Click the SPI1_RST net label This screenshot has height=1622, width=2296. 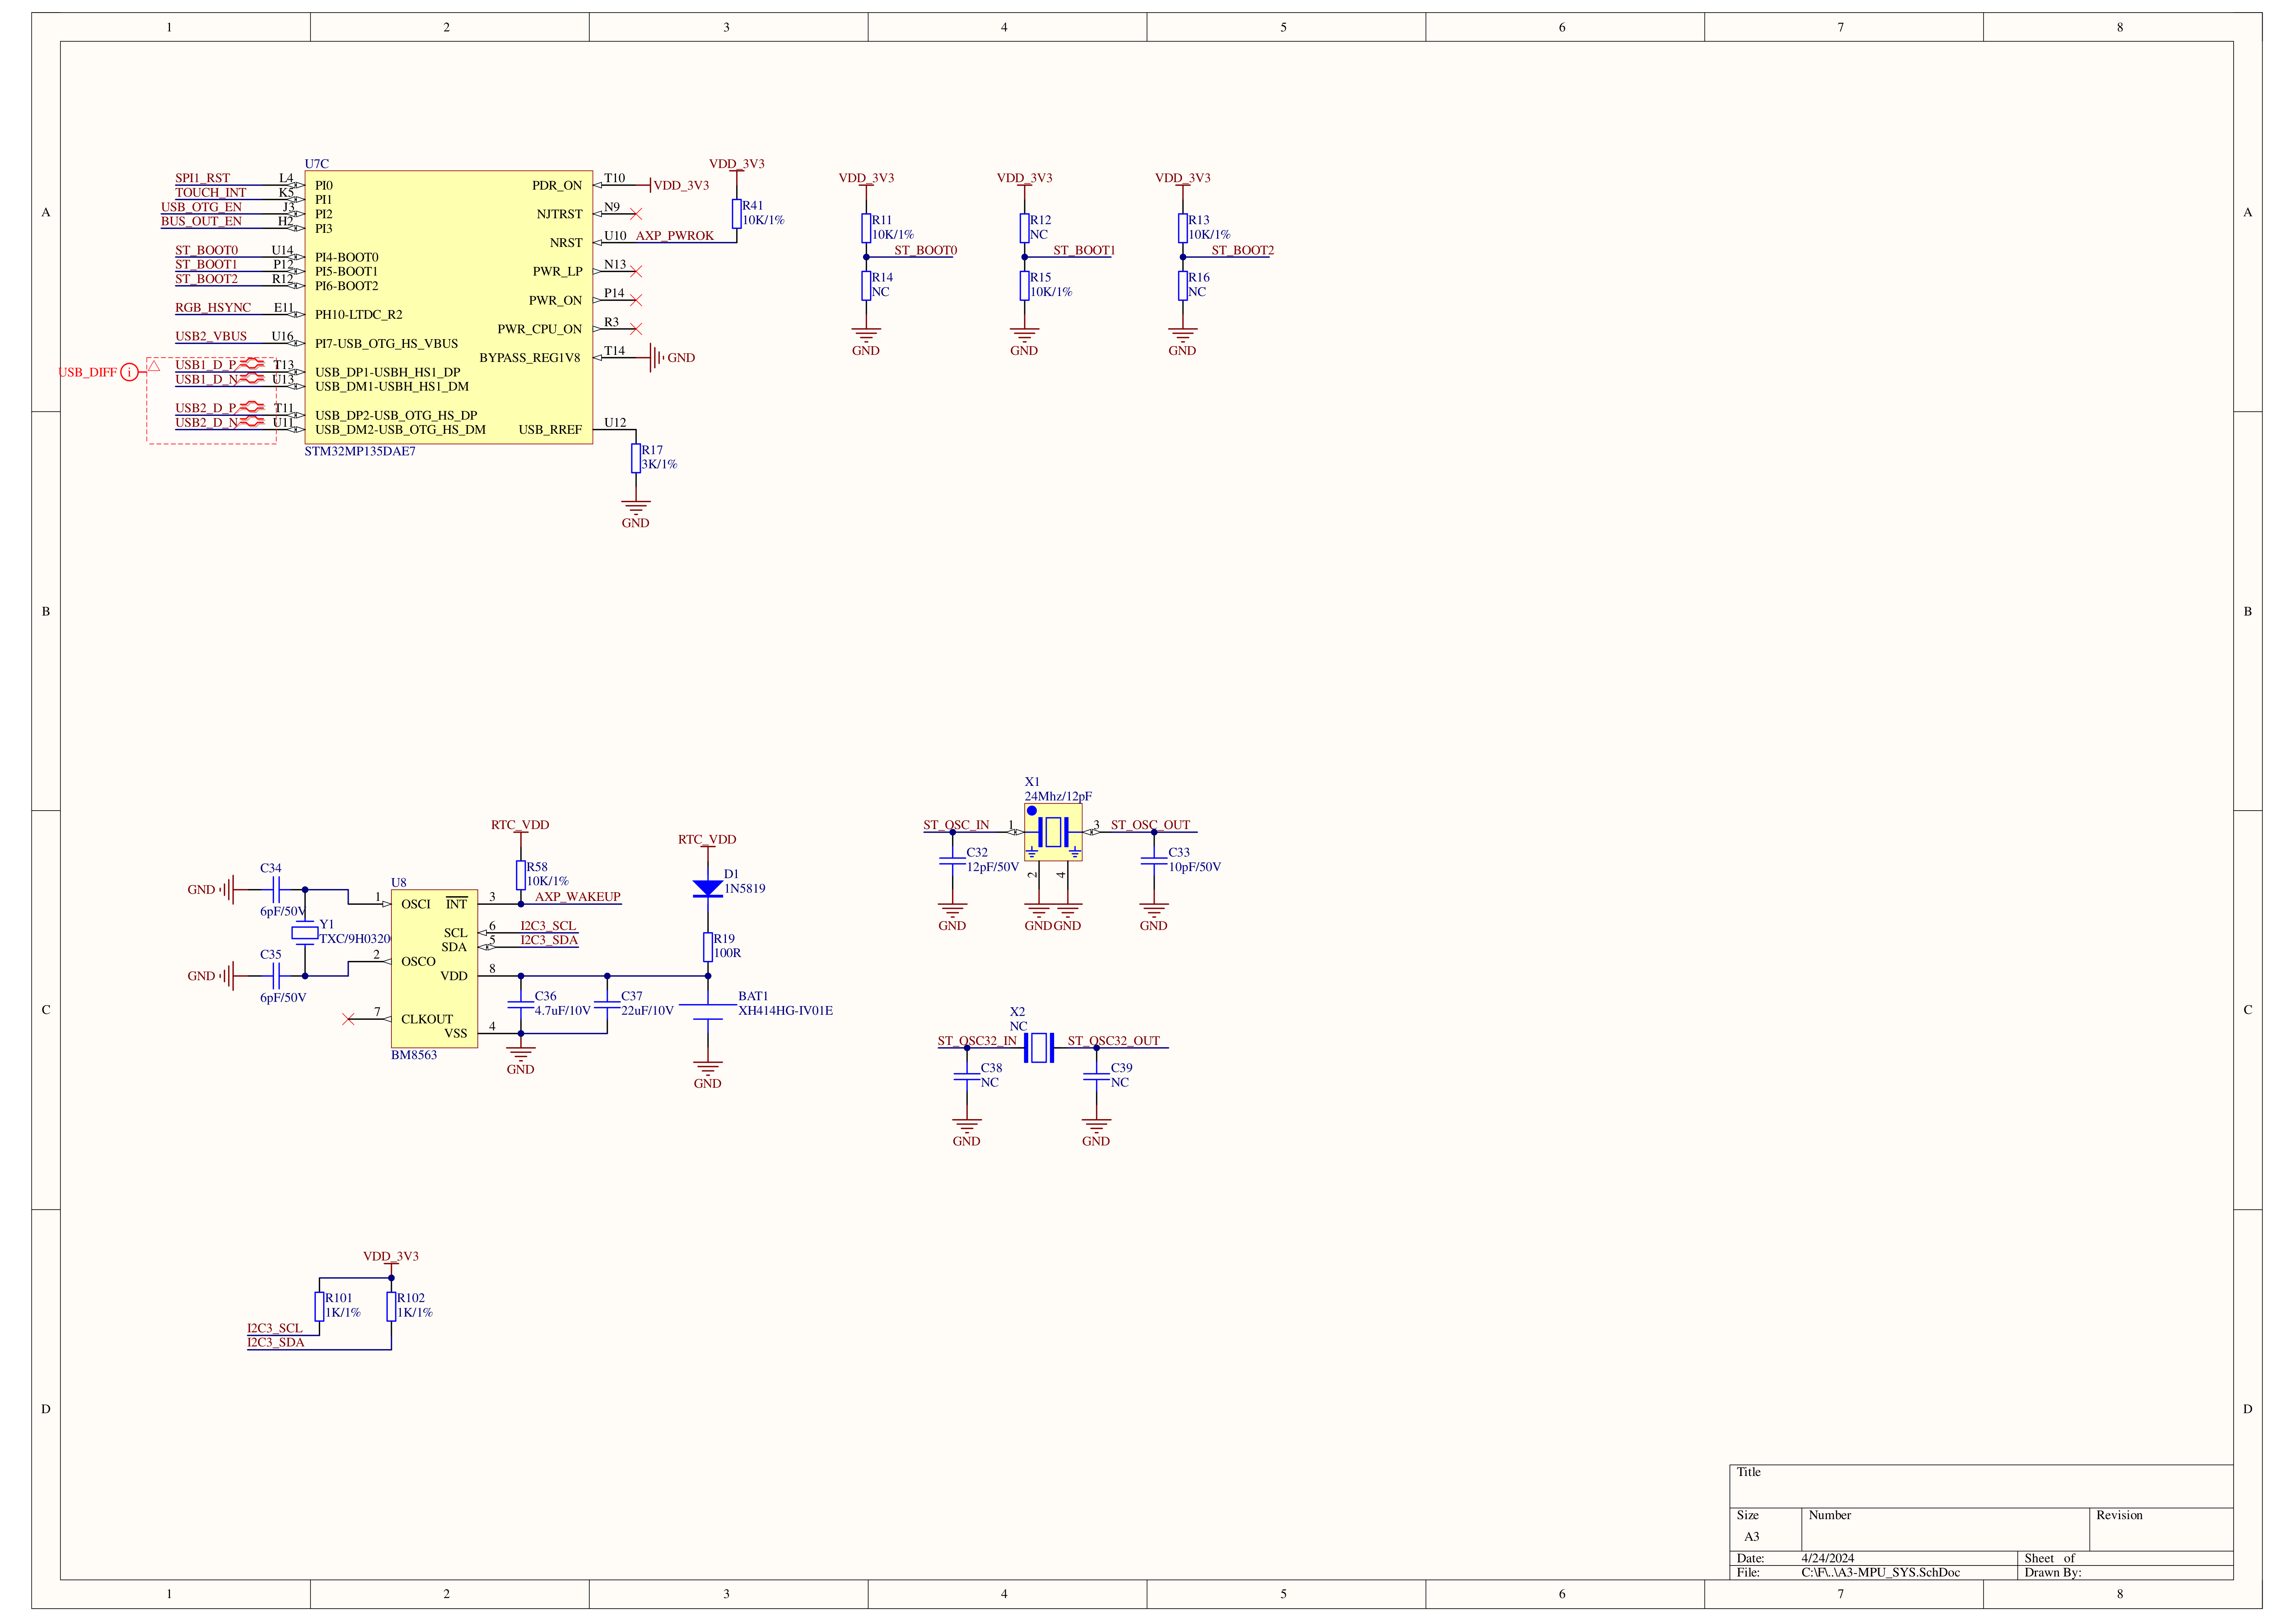[203, 178]
